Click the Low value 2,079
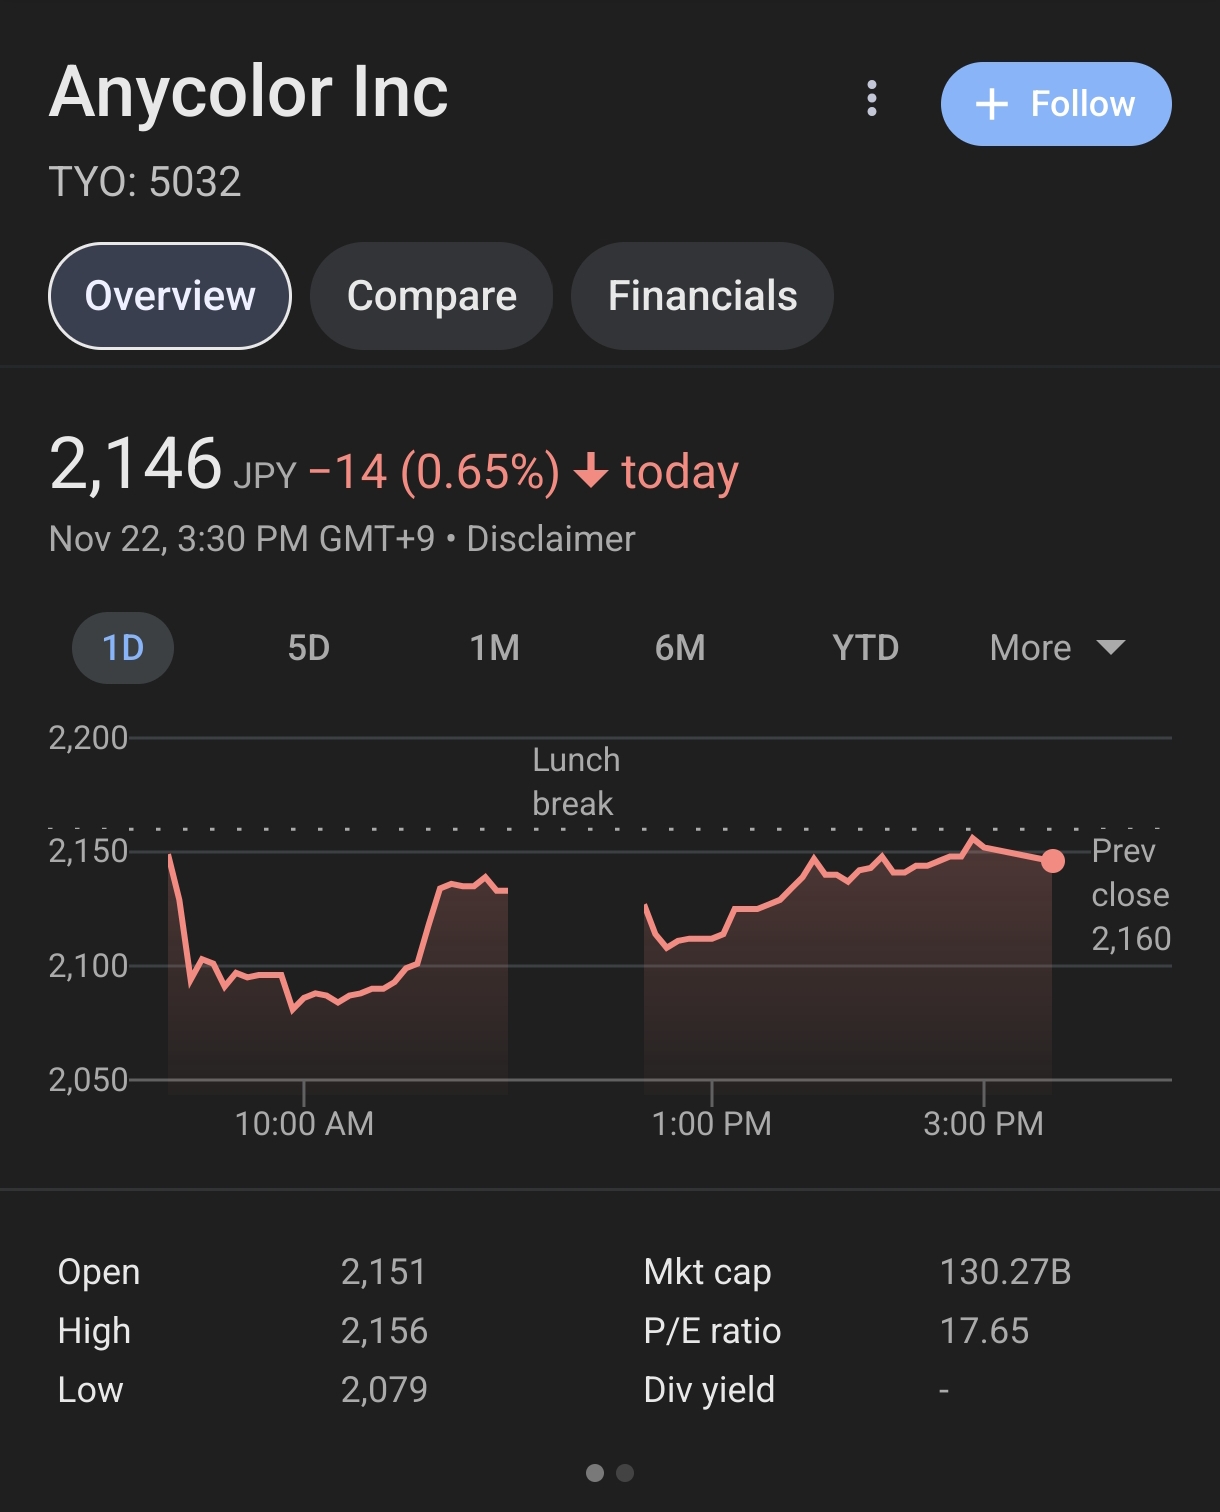This screenshot has width=1220, height=1512. pyautogui.click(x=384, y=1390)
